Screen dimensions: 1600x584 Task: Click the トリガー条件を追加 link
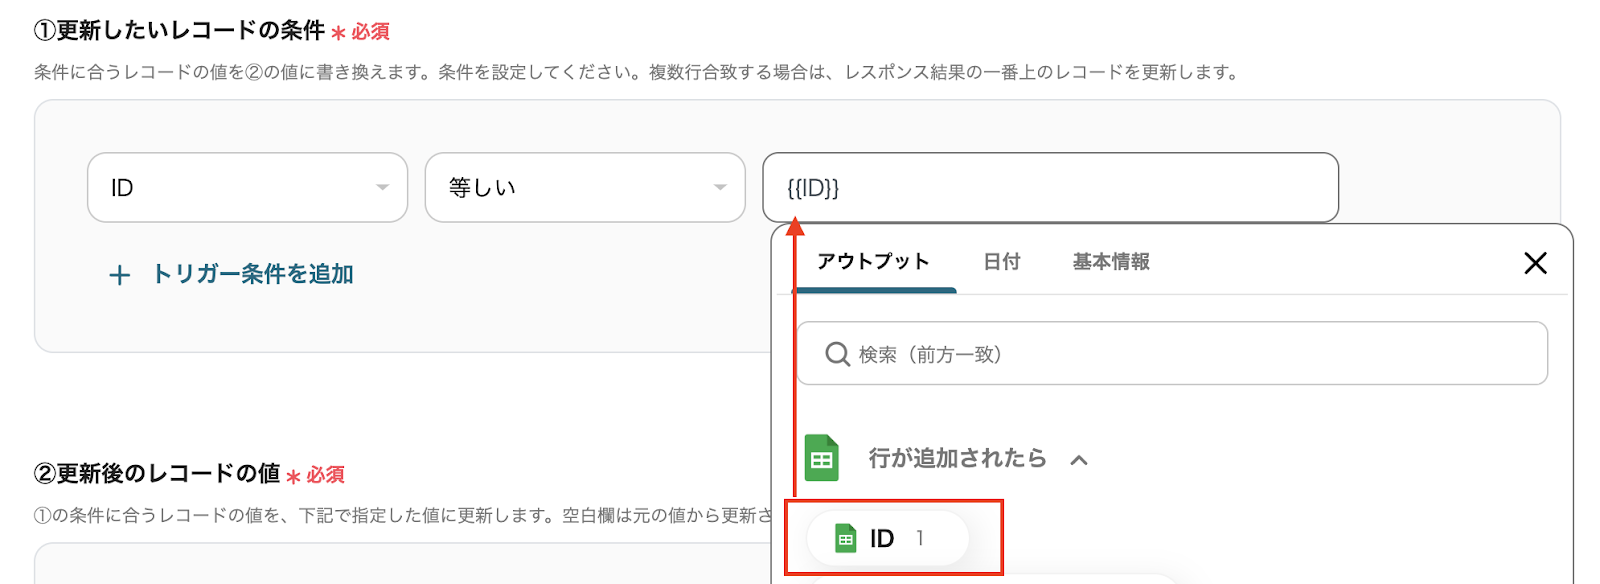[252, 275]
